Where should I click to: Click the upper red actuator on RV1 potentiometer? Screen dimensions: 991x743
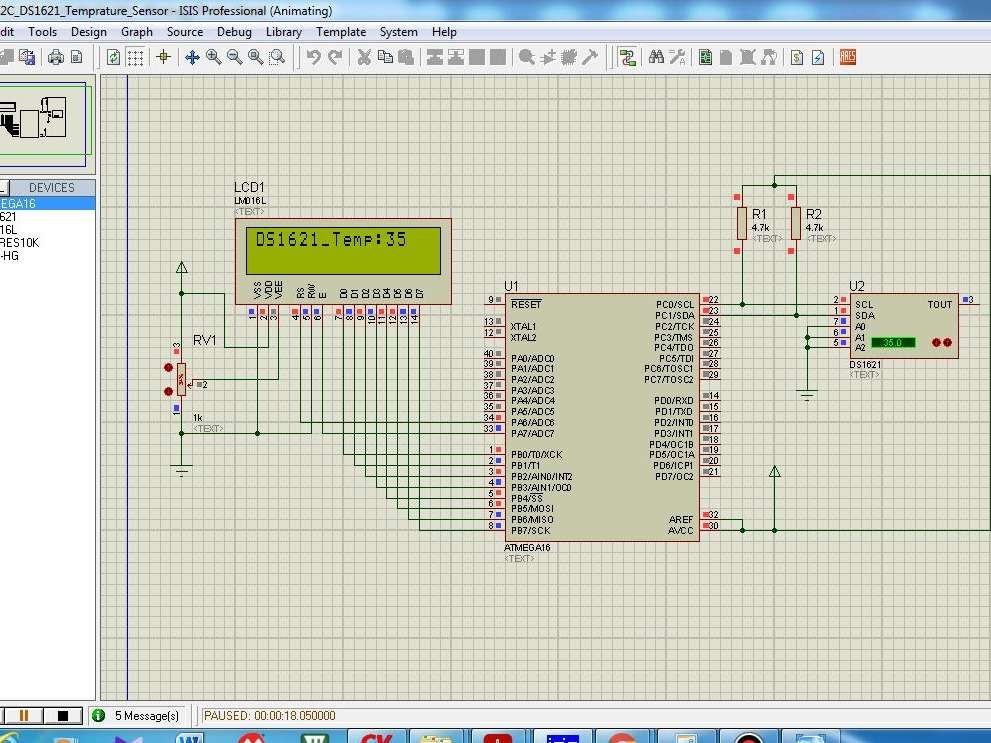(168, 367)
